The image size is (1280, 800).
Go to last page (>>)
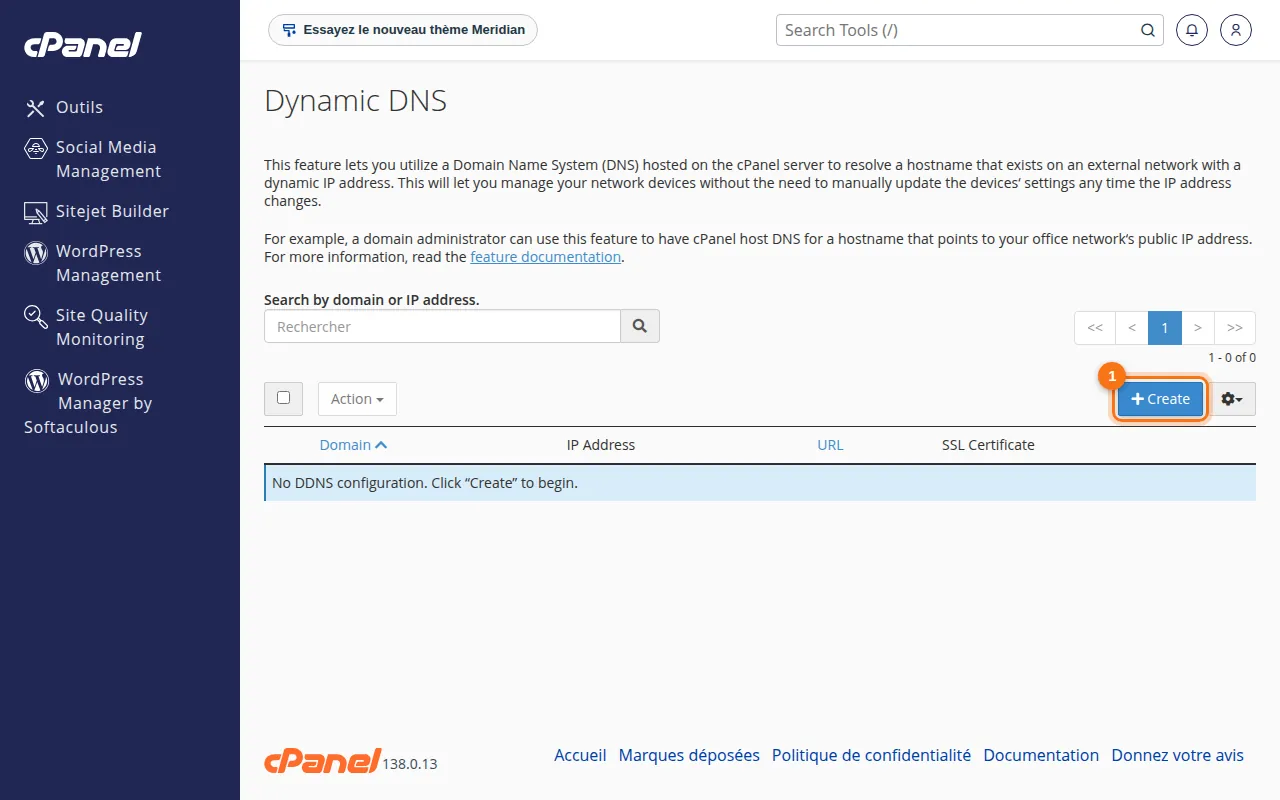pos(1235,328)
